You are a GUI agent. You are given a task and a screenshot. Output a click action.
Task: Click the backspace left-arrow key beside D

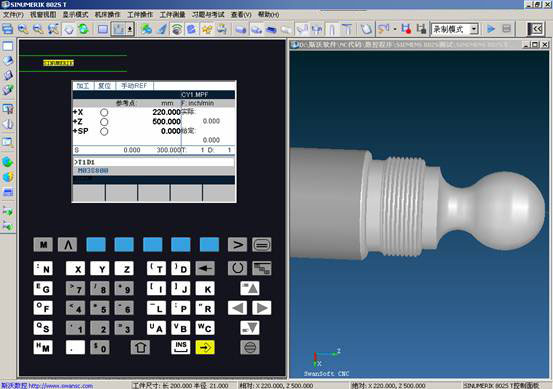tap(205, 269)
